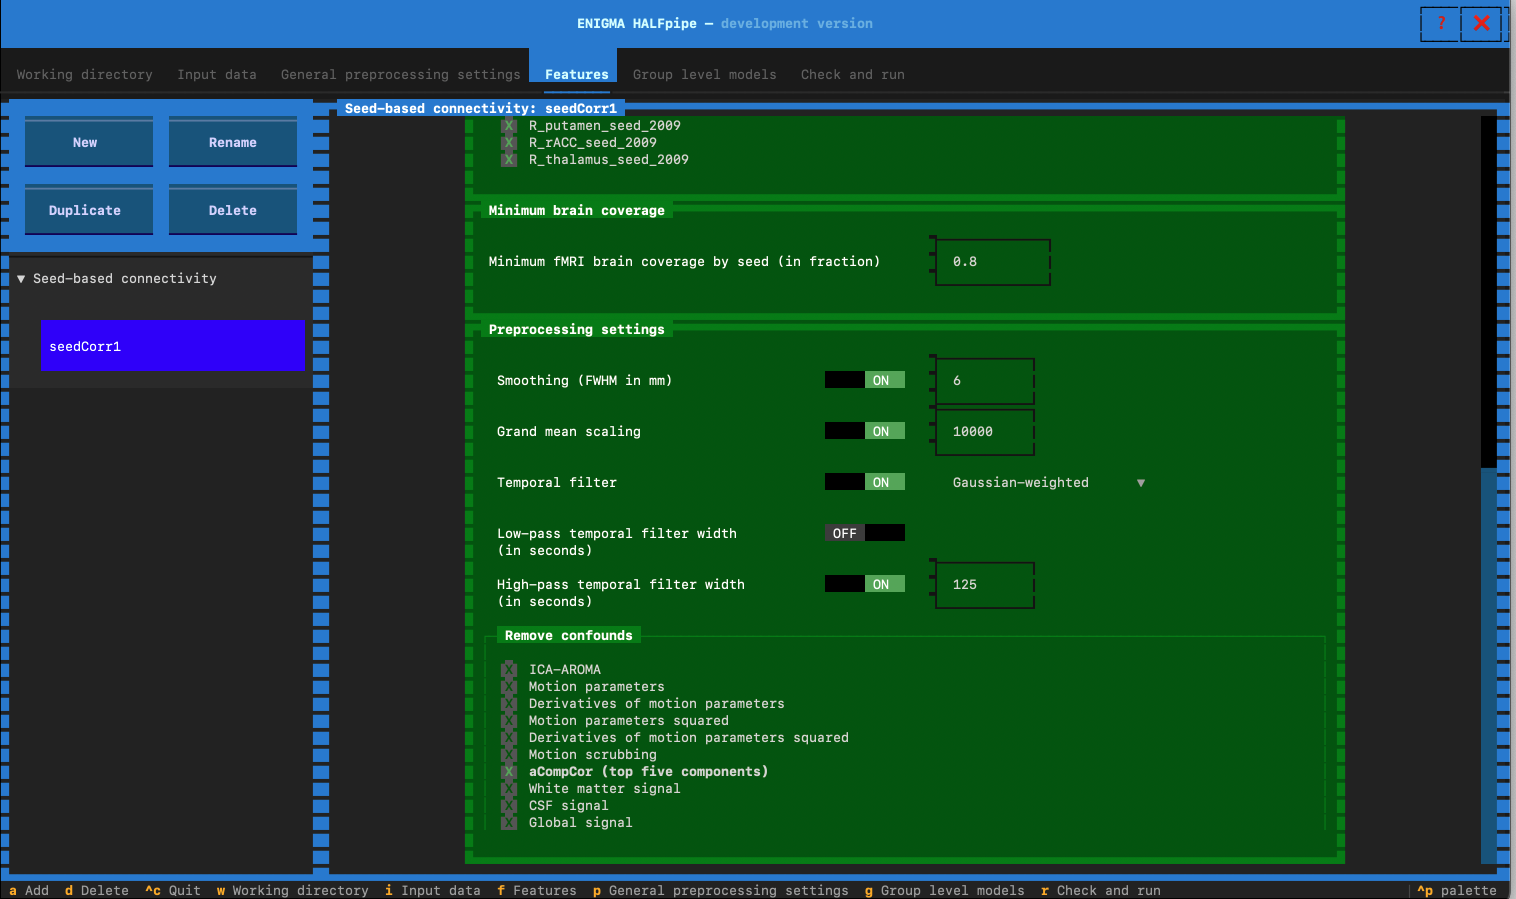Click the 'a Add' footer shortcut
The image size is (1516, 899).
pos(29,890)
